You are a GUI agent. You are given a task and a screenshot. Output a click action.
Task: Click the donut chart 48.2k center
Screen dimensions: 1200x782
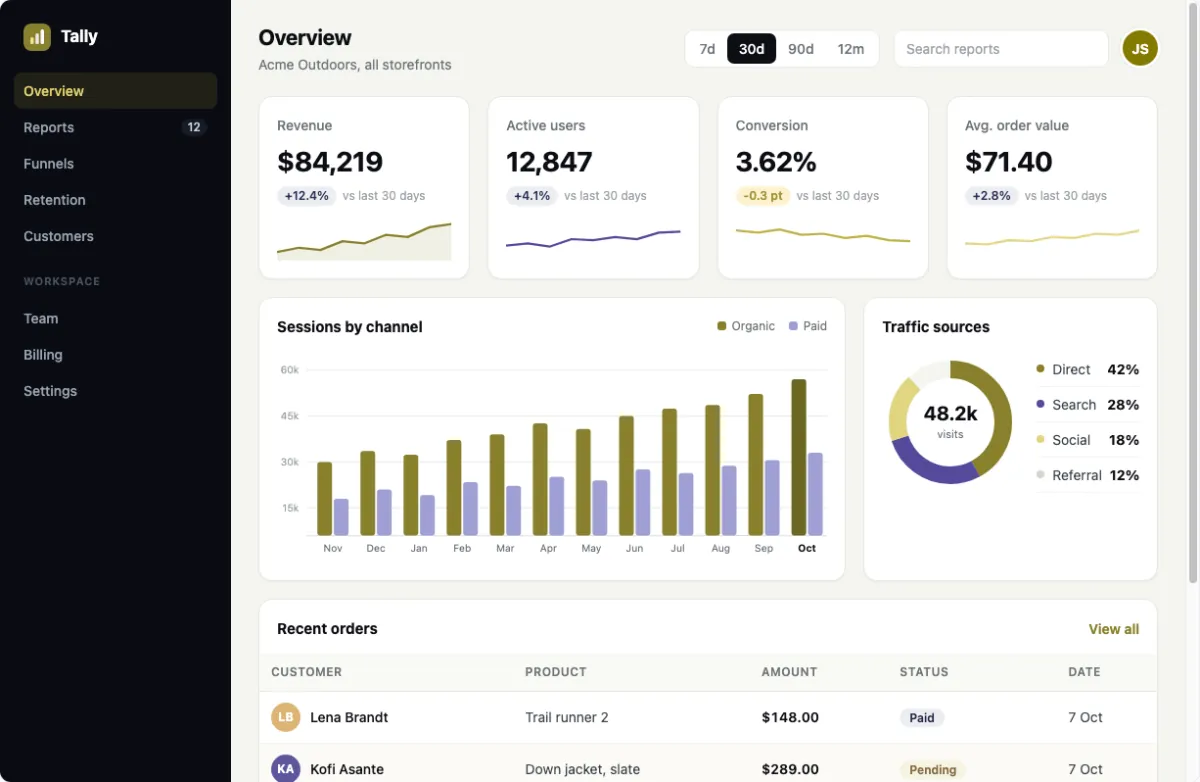pyautogui.click(x=950, y=421)
